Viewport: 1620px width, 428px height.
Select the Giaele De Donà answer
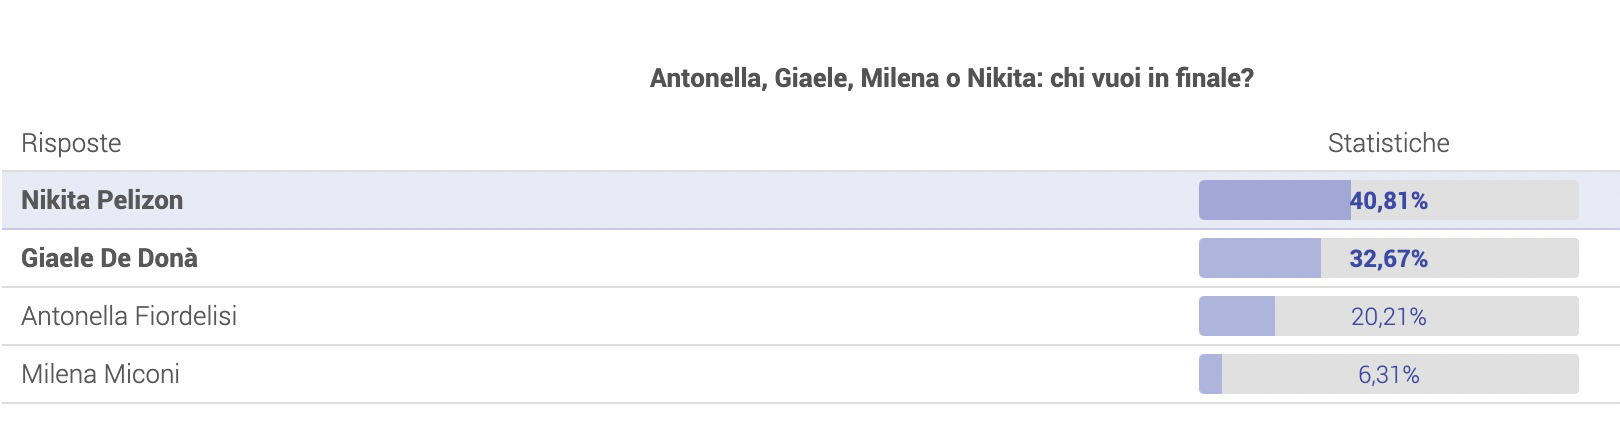pos(810,258)
